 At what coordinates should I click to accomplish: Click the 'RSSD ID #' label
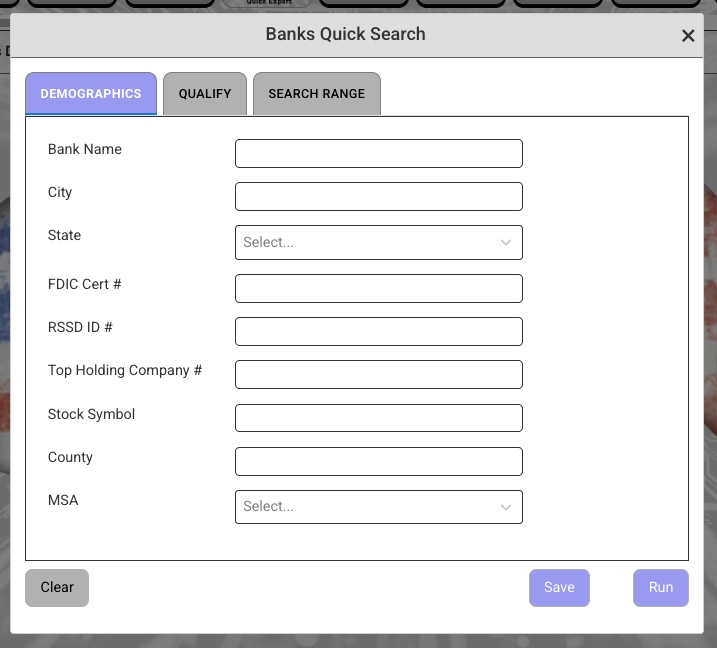coord(80,327)
